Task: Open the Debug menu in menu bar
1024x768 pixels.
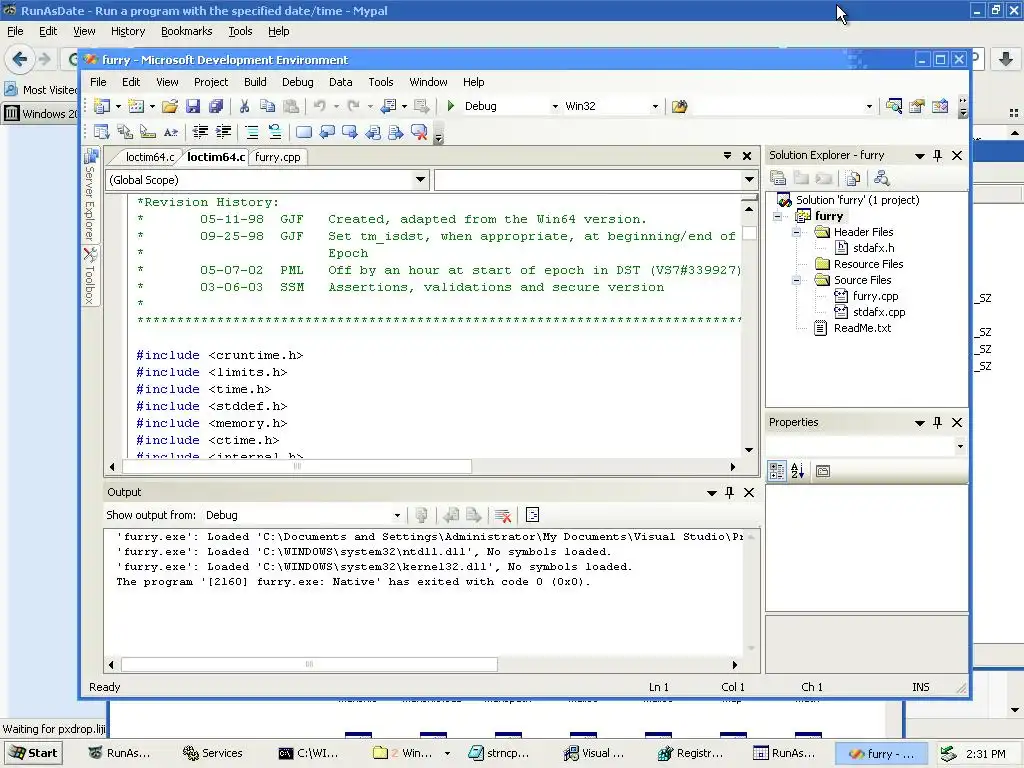Action: 298,82
